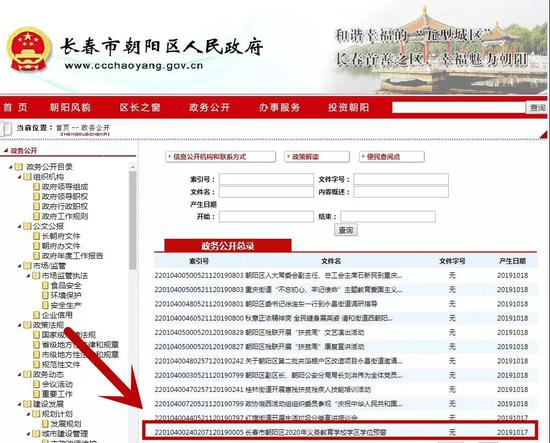
Task: Go to 首页 in the red navigation bar
Action: pyautogui.click(x=15, y=107)
